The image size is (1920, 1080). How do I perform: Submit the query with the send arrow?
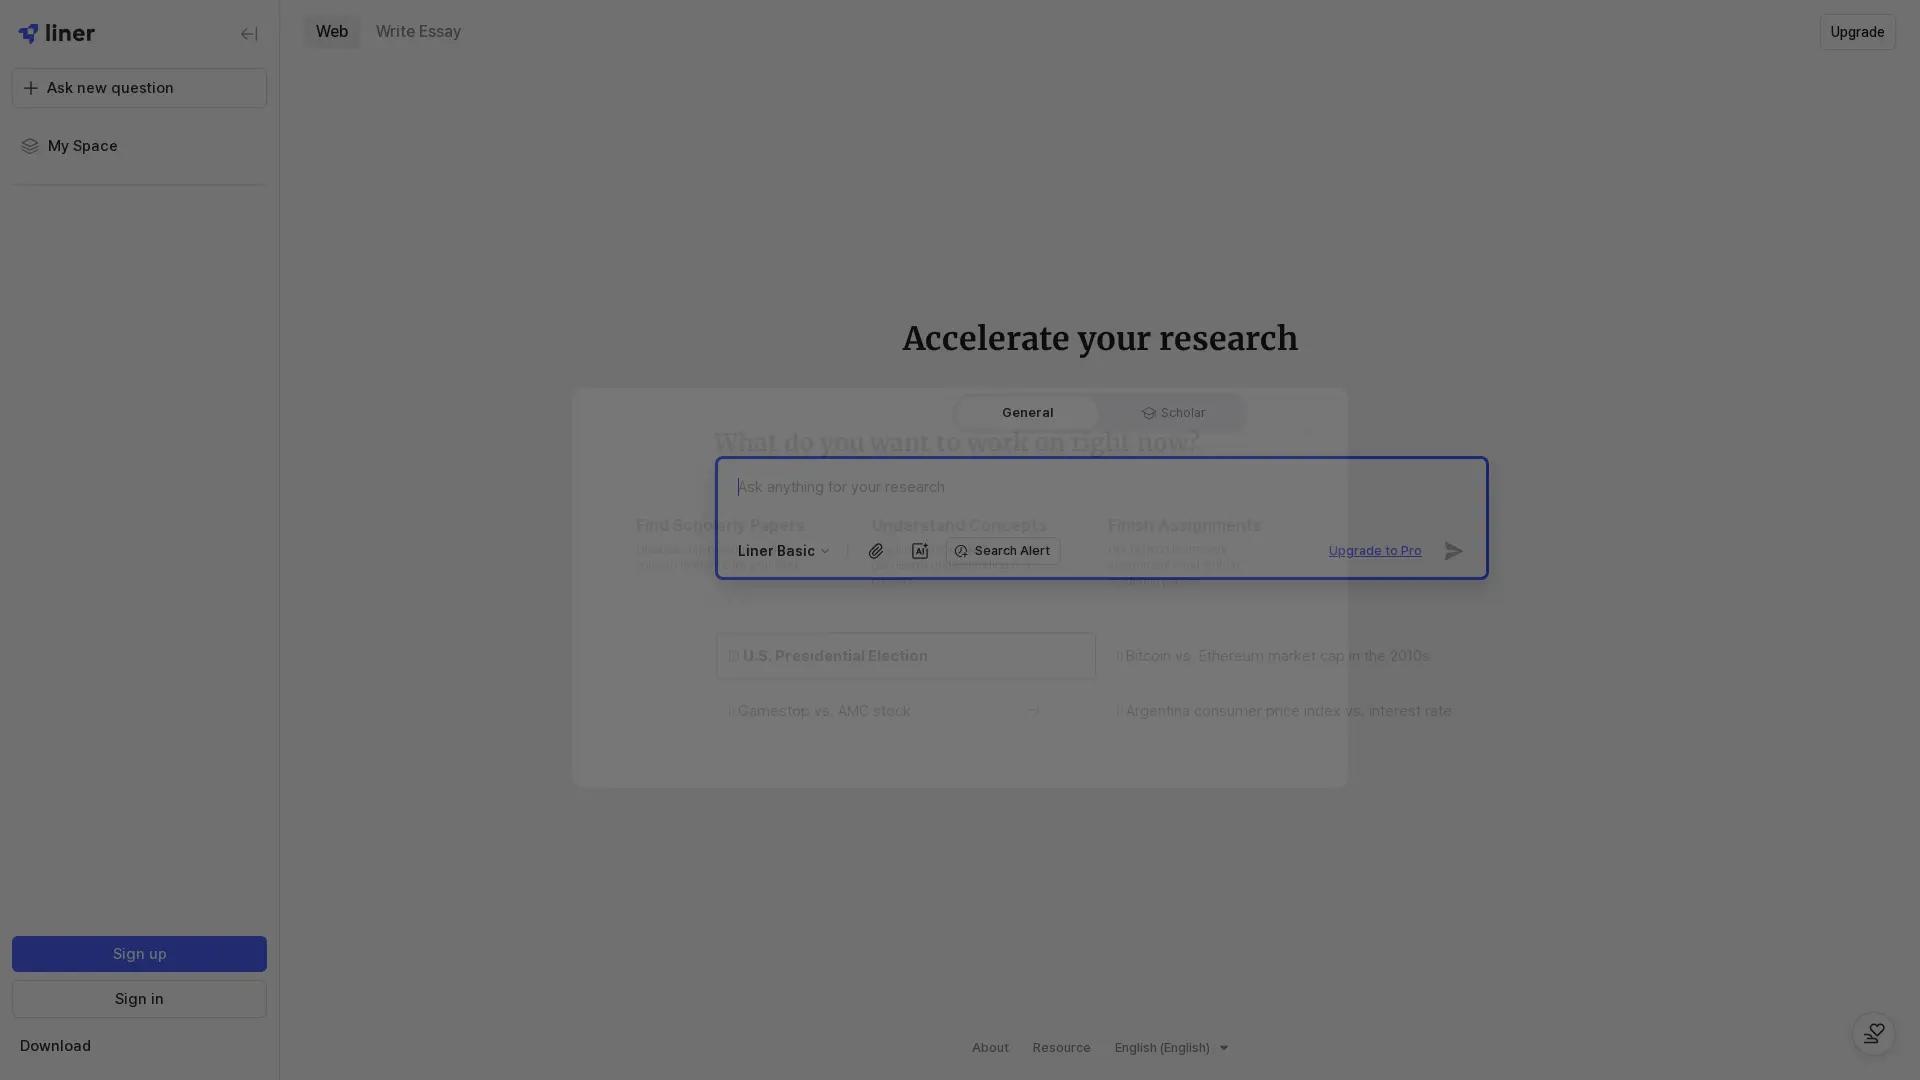pos(1453,551)
